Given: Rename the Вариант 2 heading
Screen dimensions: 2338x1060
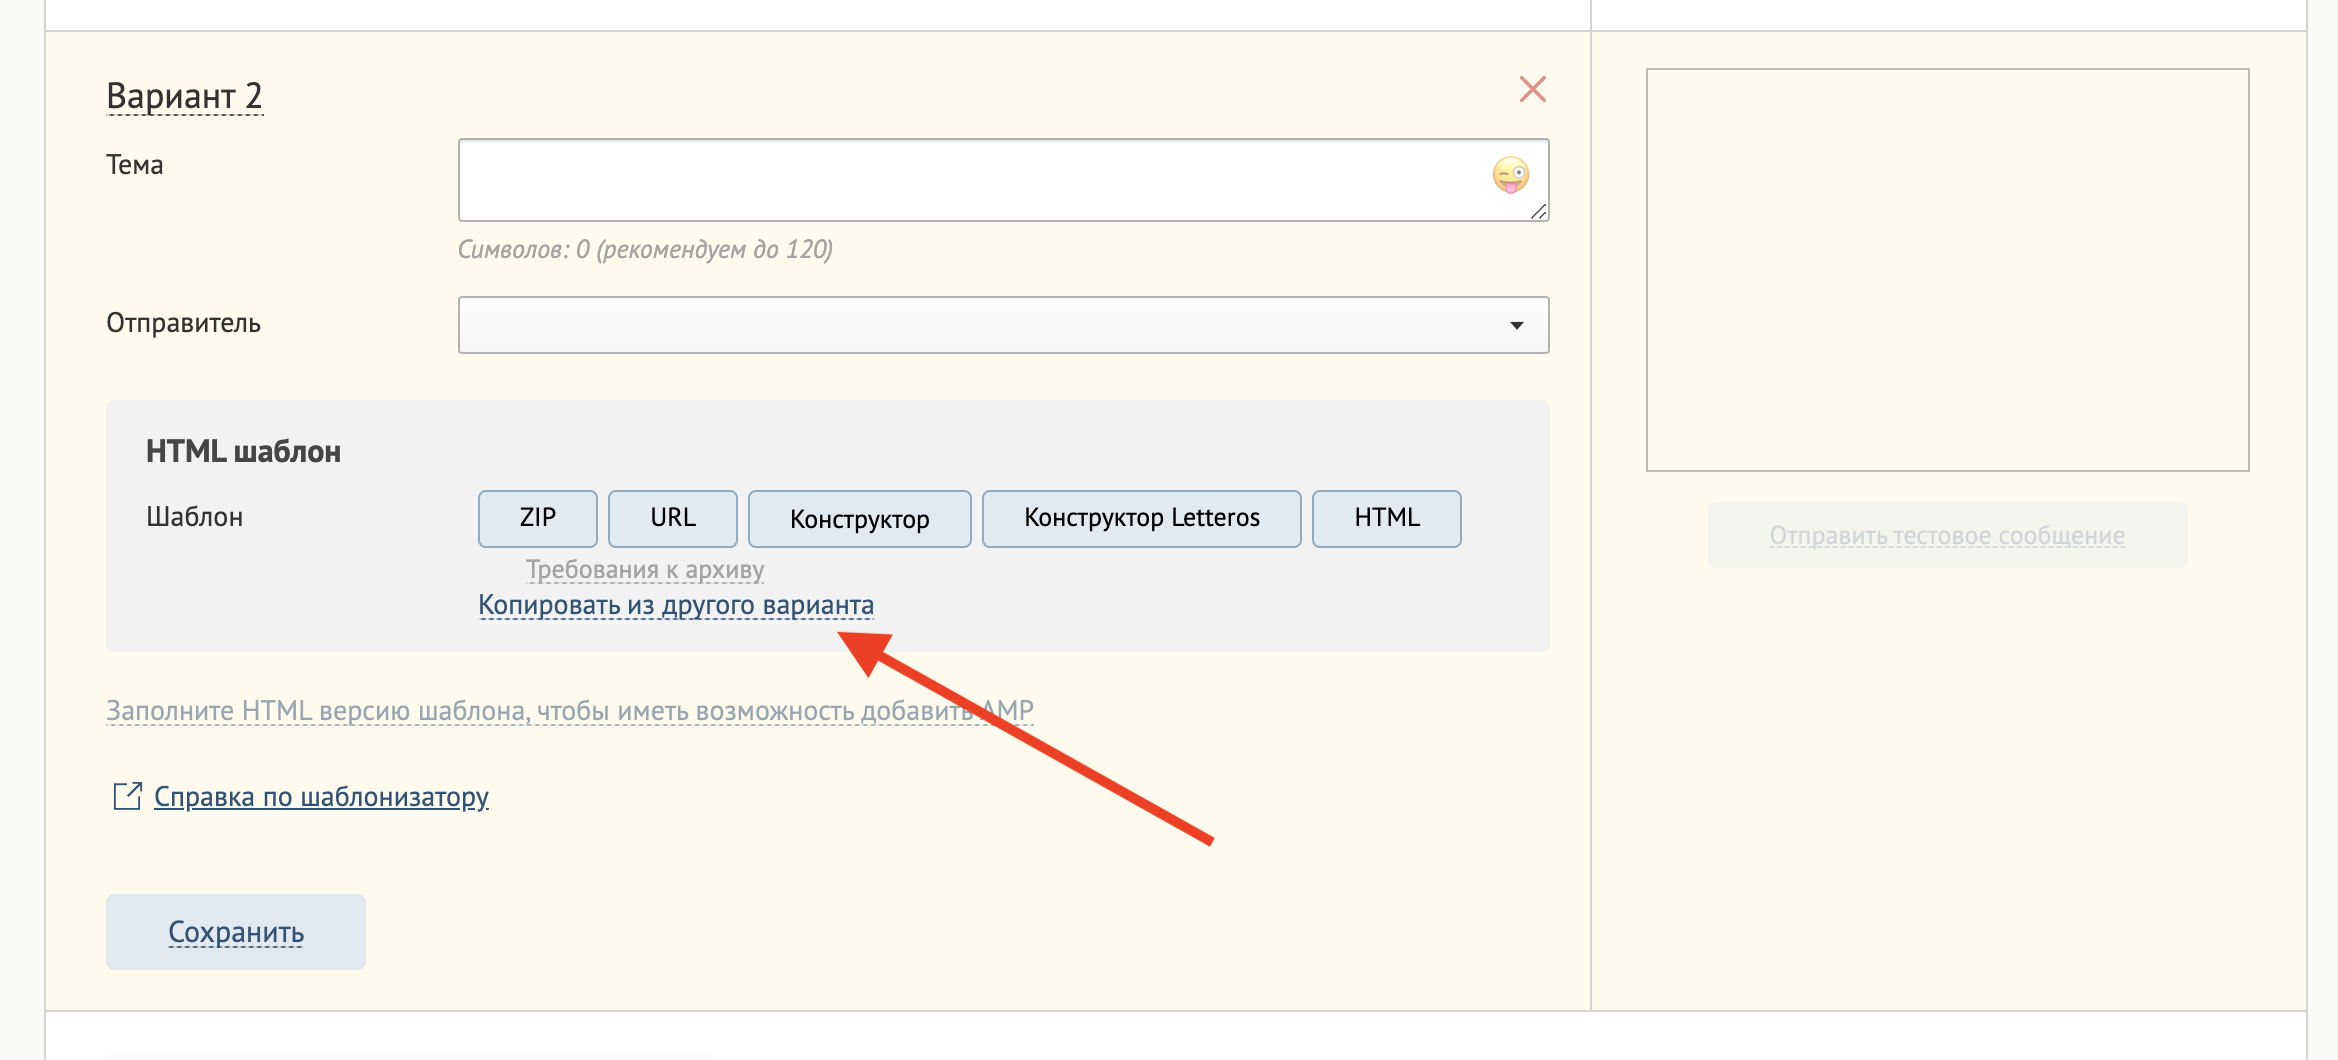Looking at the screenshot, I should click(x=184, y=96).
